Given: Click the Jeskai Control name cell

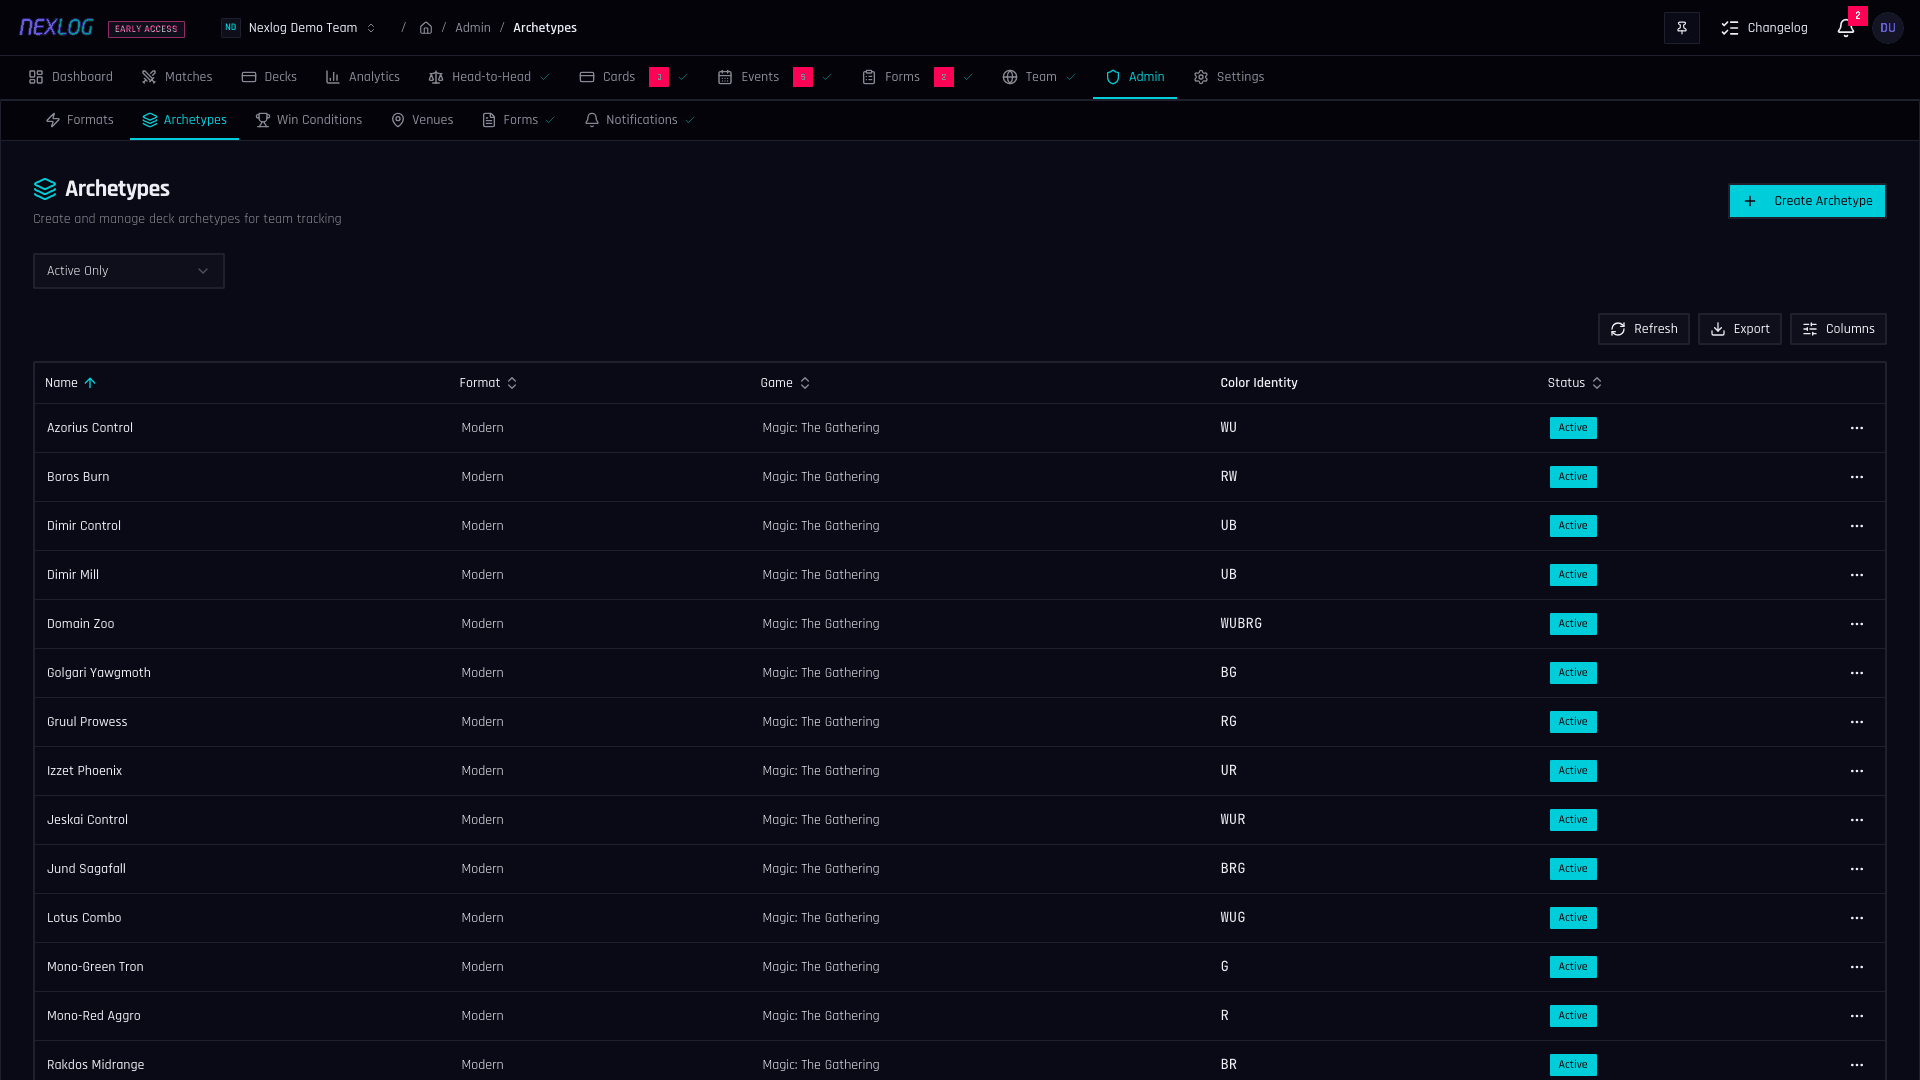Looking at the screenshot, I should tap(87, 820).
